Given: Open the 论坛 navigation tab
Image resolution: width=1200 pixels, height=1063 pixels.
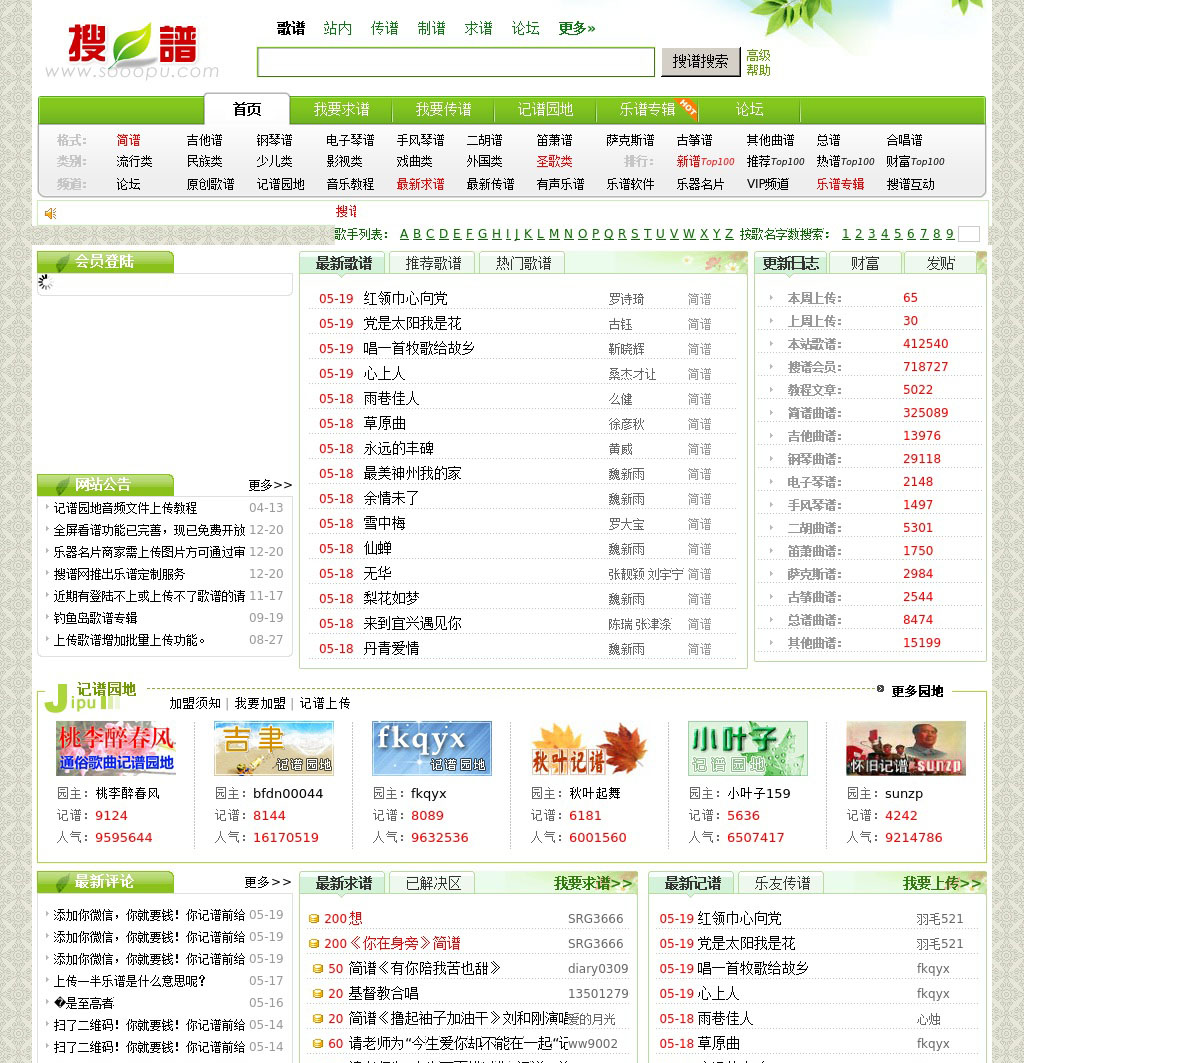Looking at the screenshot, I should click(749, 109).
